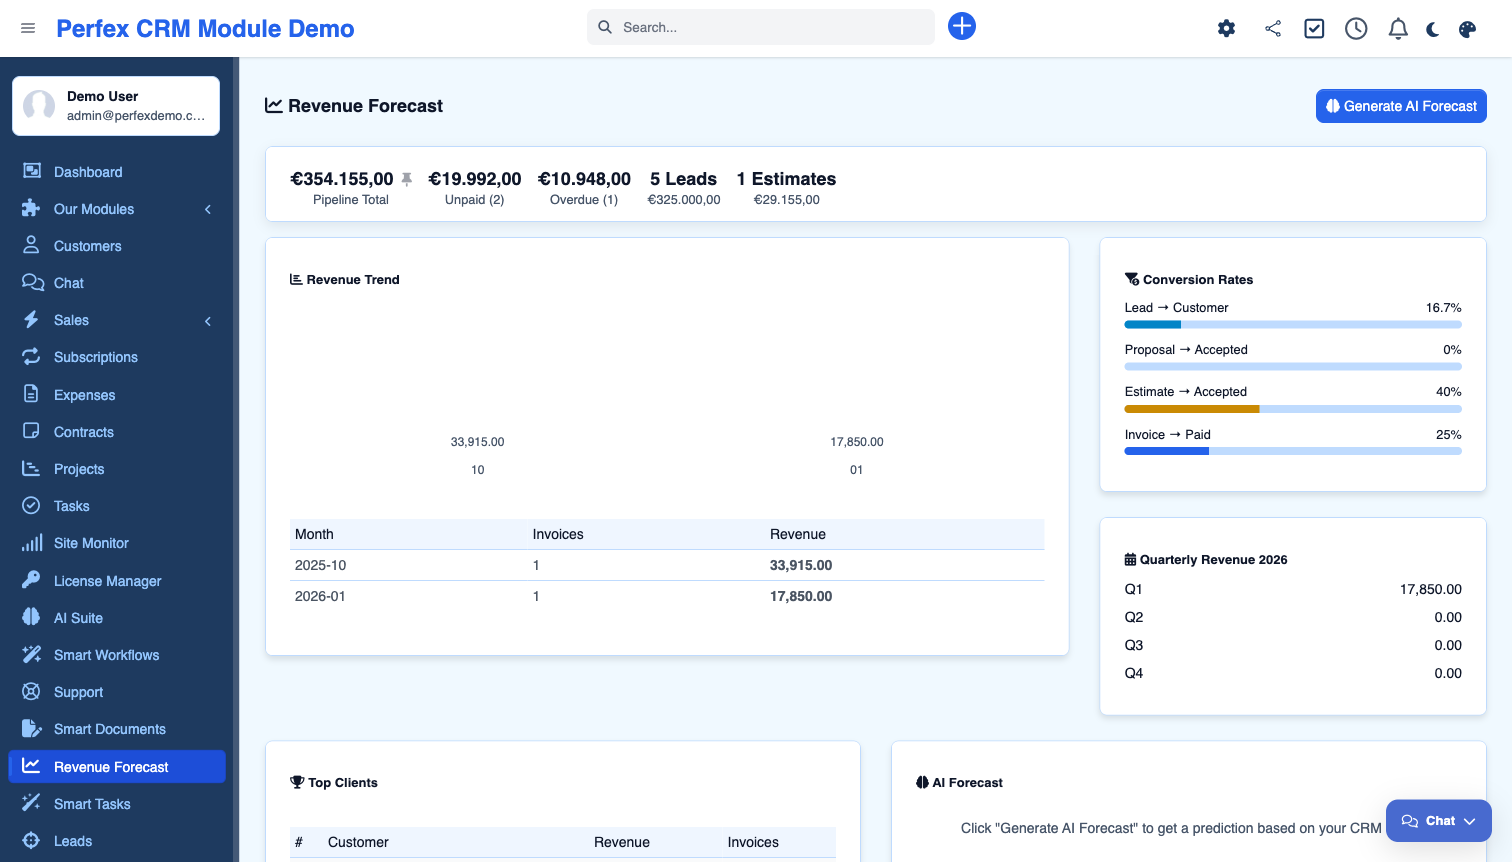Image resolution: width=1512 pixels, height=862 pixels.
Task: Click the Estimate → Accepted progress bar
Action: 1292,409
